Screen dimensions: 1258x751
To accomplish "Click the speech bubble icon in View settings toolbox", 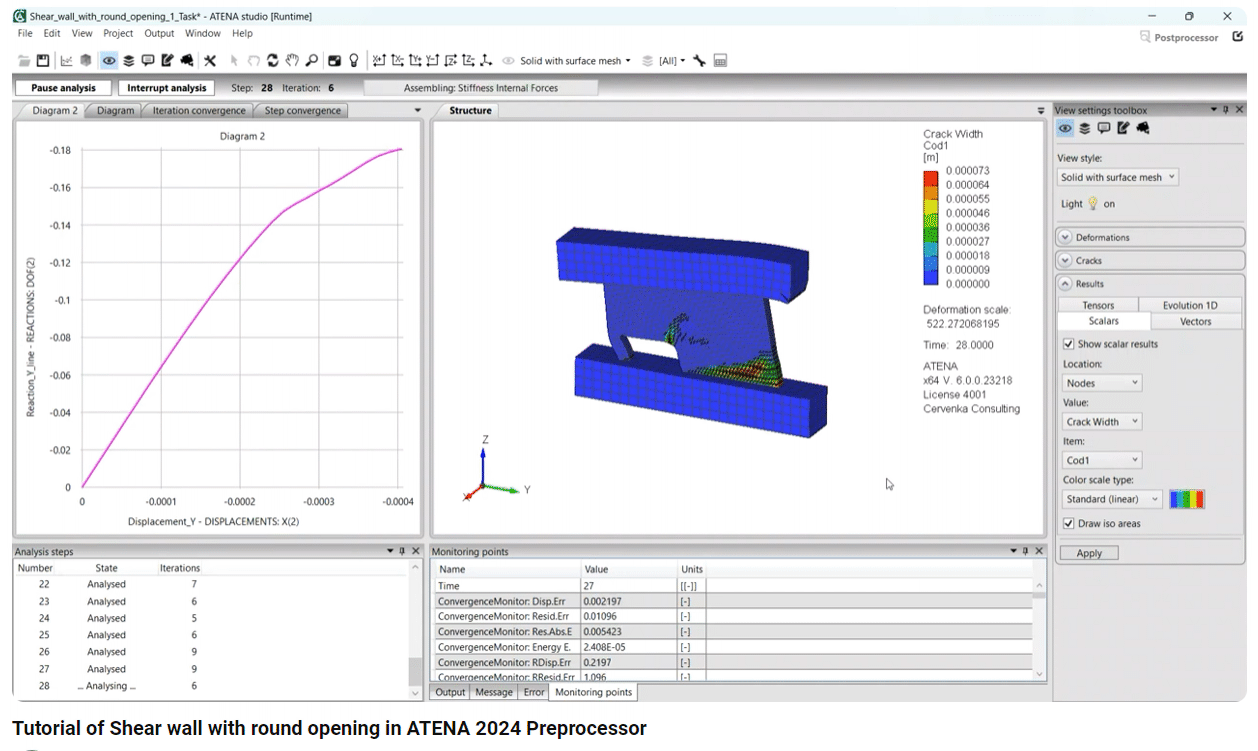I will pos(1104,128).
